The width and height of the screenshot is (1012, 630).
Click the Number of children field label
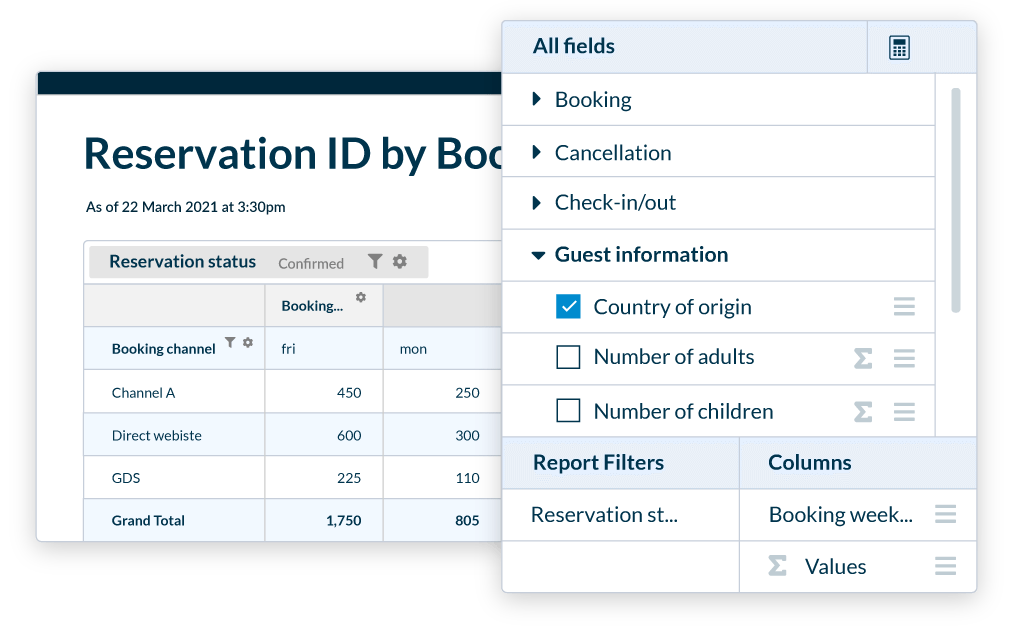[x=683, y=412]
